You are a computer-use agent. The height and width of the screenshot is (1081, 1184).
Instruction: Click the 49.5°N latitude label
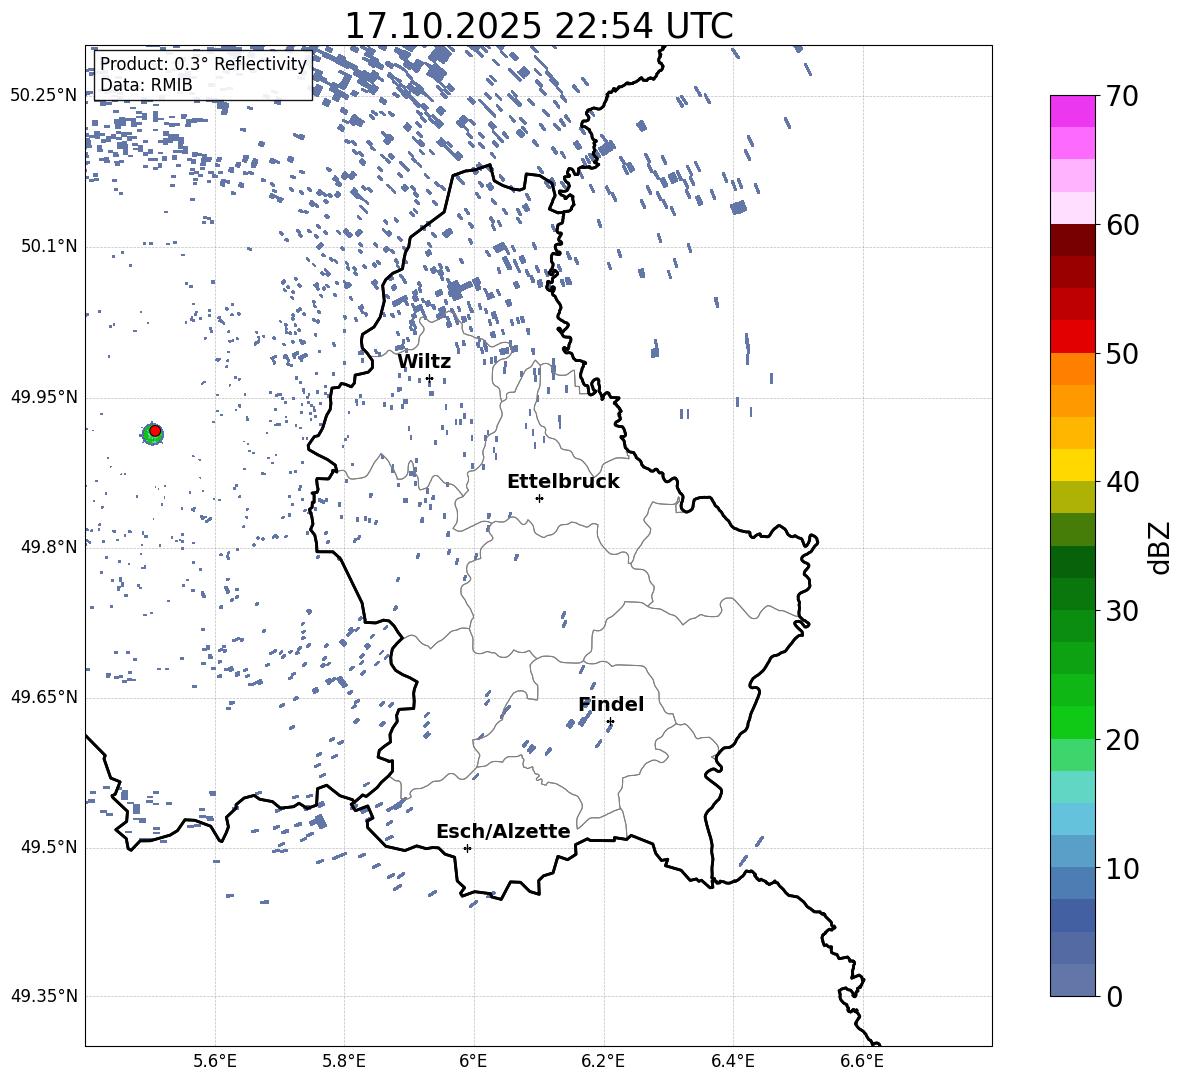click(49, 847)
